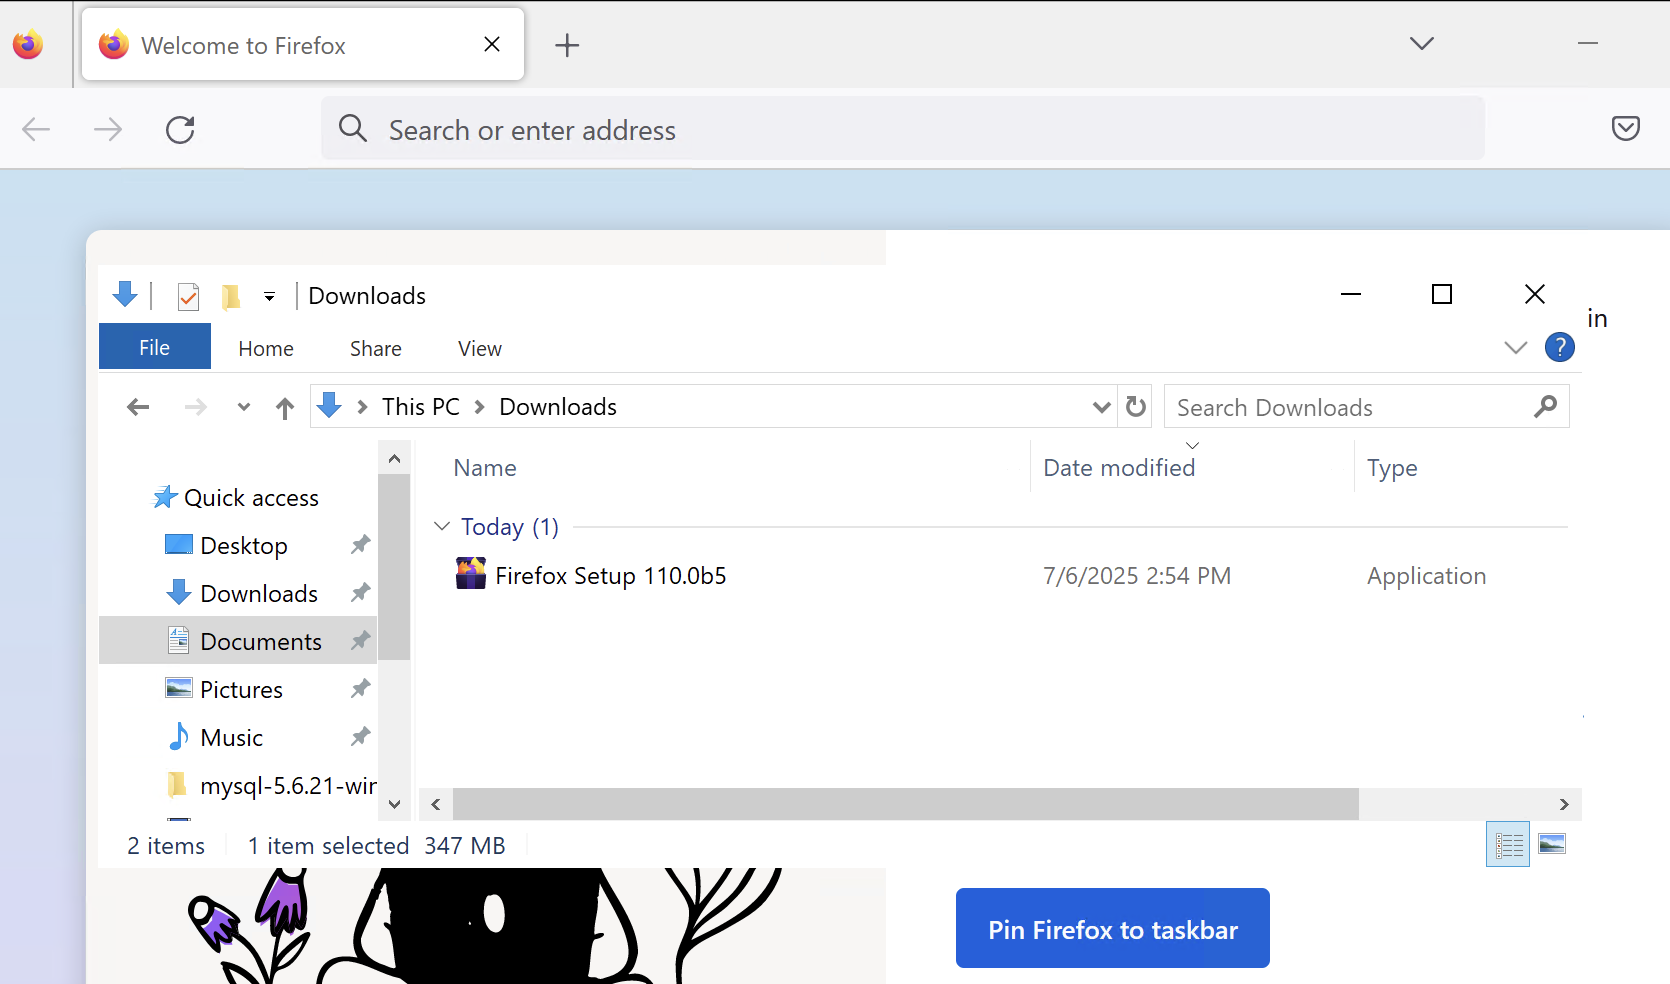Switch to the View ribbon tab
1670x984 pixels.
click(480, 348)
